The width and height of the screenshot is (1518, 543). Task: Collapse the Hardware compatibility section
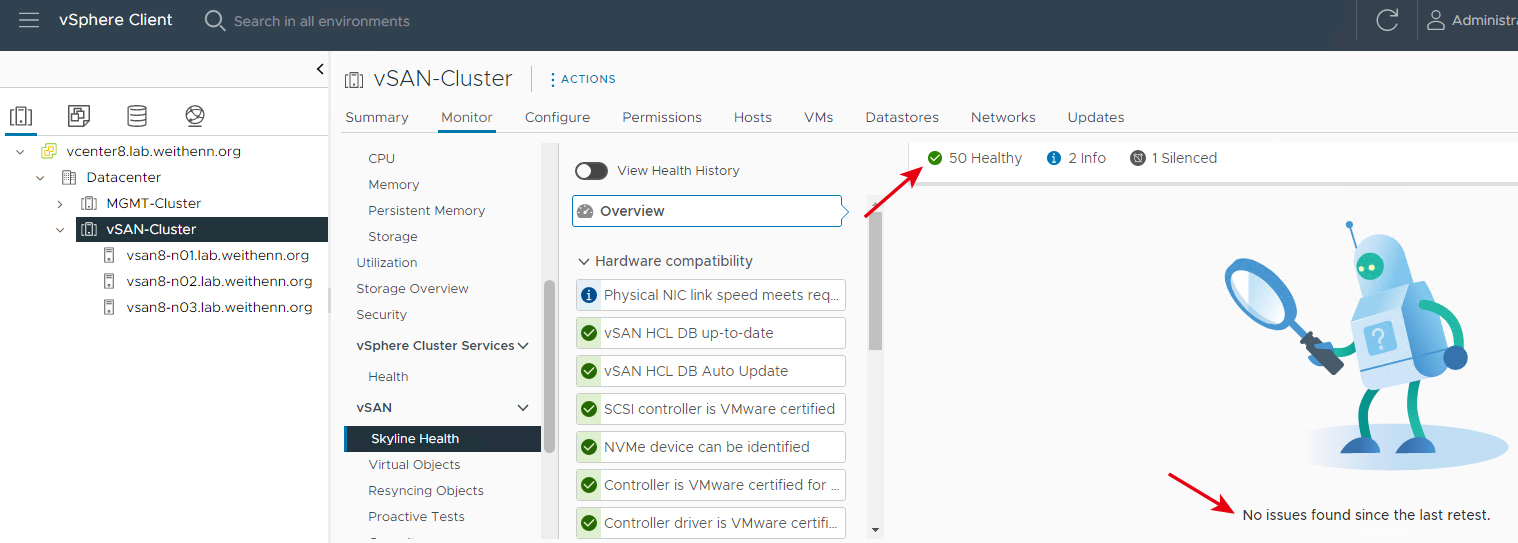584,261
